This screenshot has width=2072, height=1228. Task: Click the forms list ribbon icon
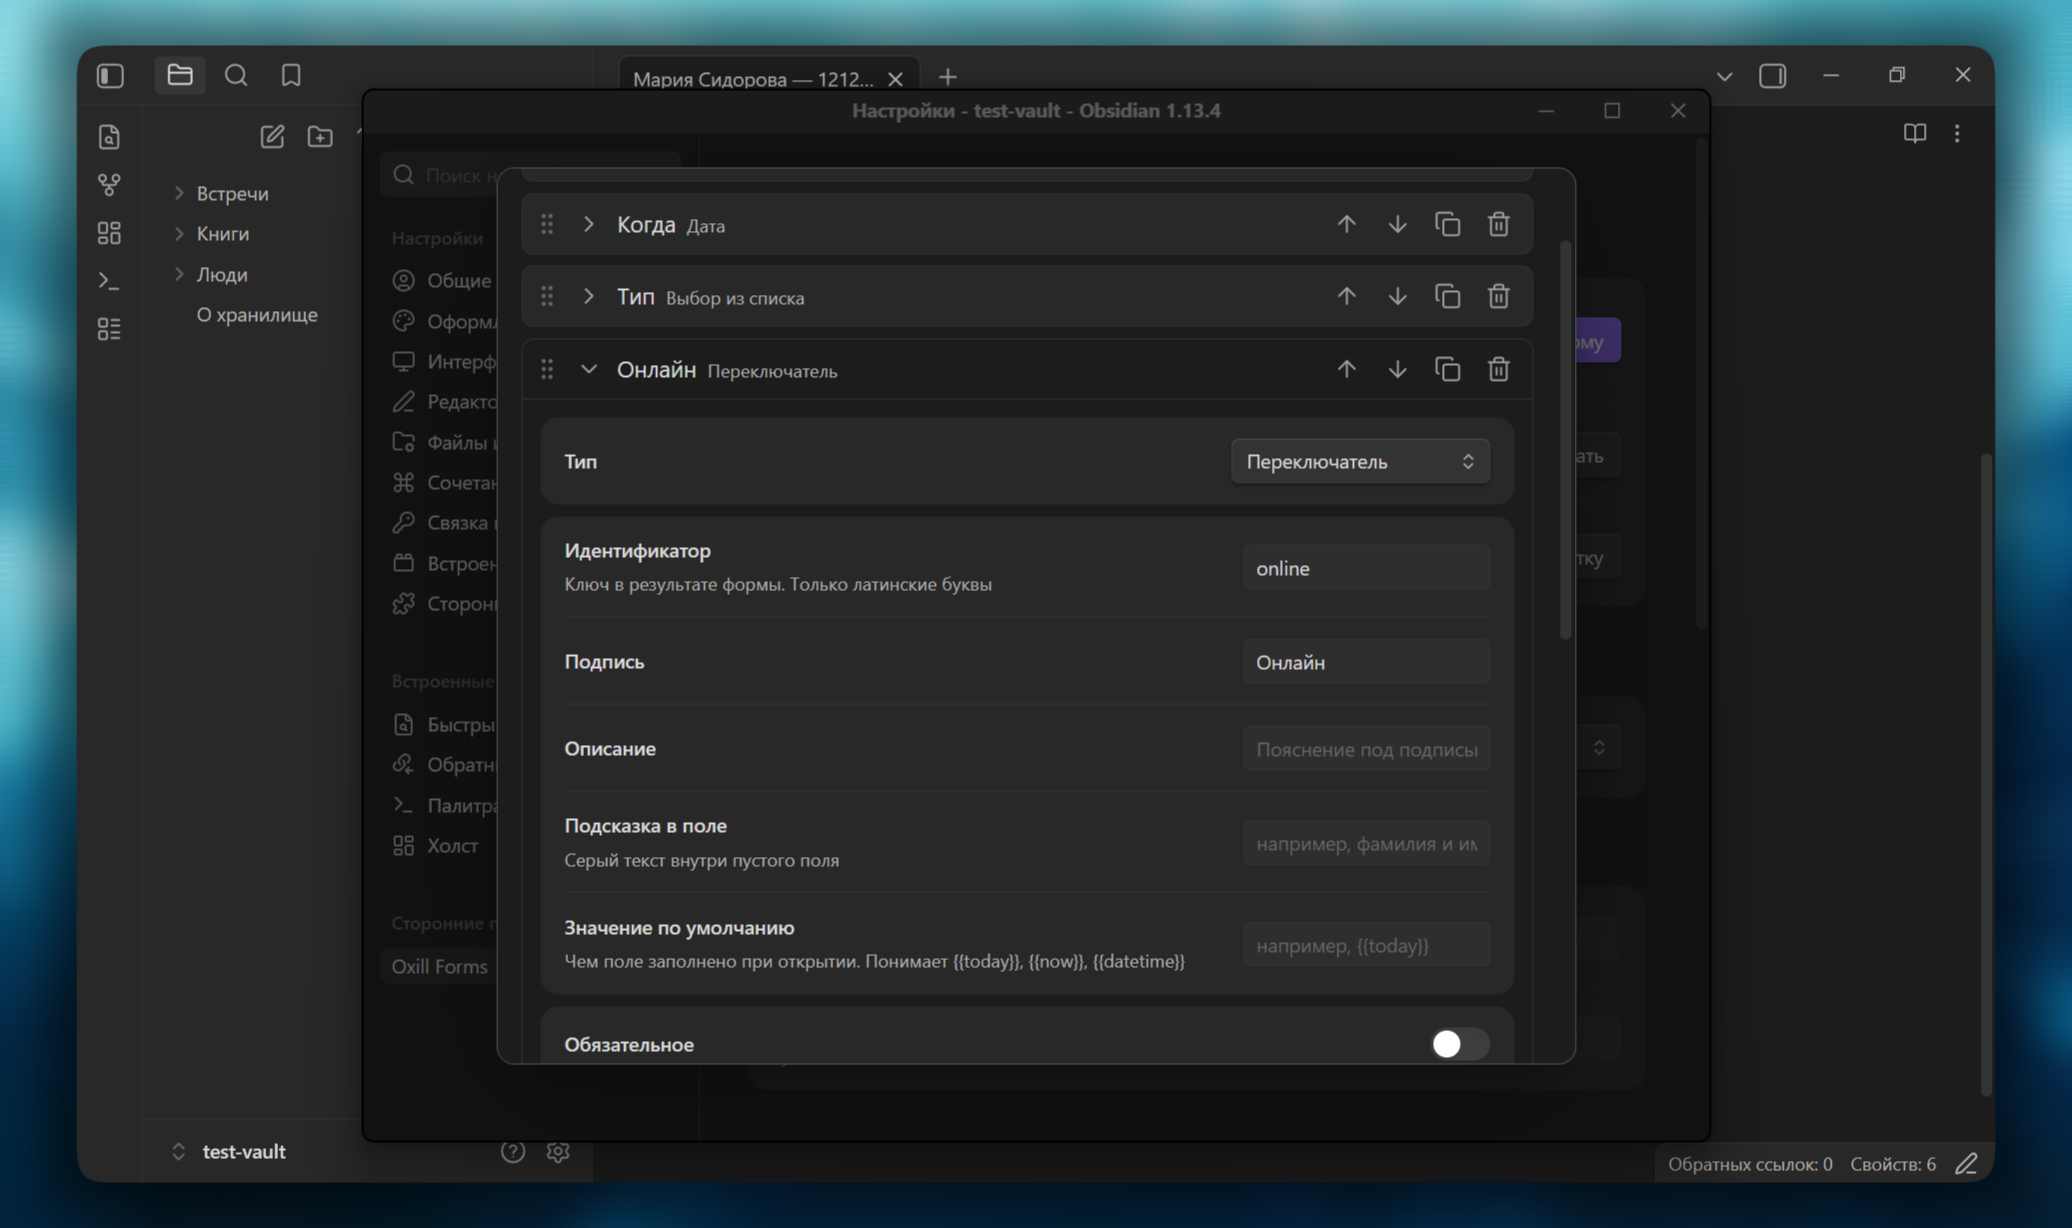(109, 329)
